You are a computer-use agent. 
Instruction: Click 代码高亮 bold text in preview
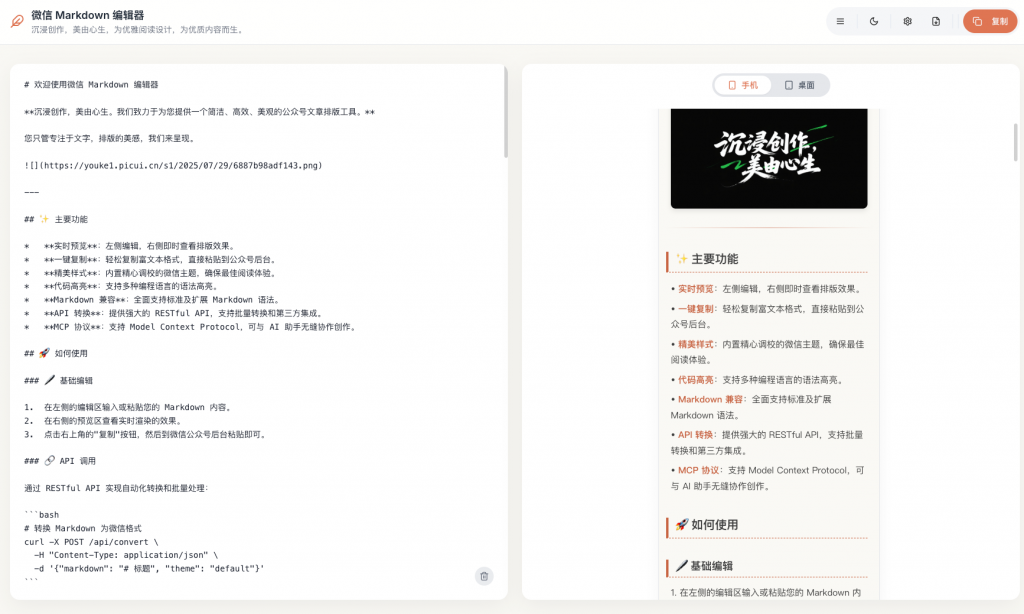click(x=696, y=380)
